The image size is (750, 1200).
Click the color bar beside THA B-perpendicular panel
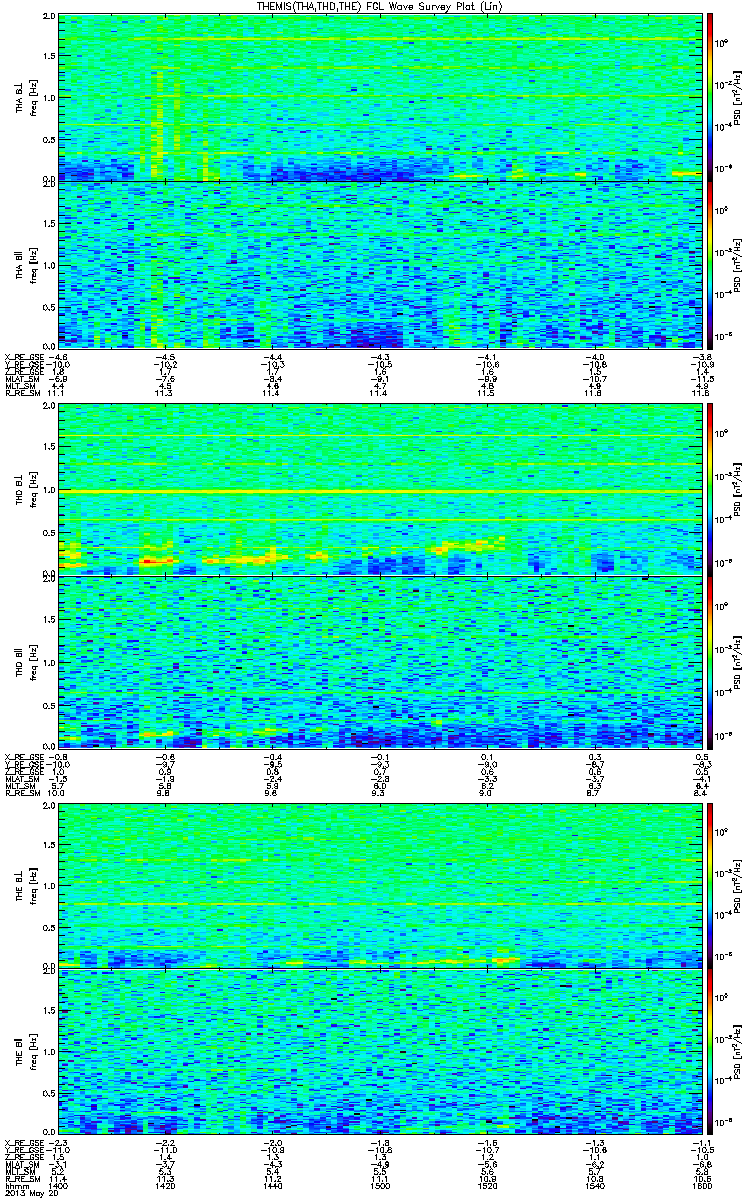point(711,97)
